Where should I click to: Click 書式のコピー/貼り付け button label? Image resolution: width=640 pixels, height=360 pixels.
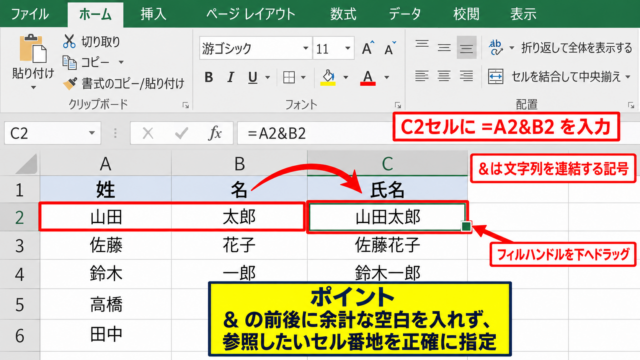point(133,84)
